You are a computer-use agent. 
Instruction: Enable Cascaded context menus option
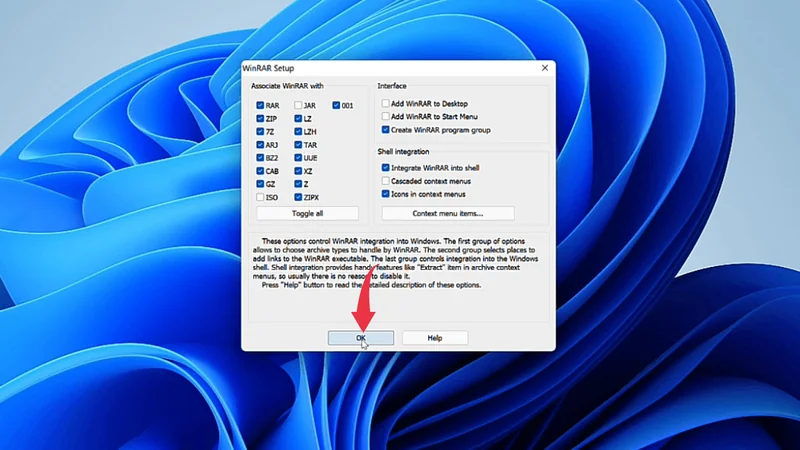pos(386,181)
